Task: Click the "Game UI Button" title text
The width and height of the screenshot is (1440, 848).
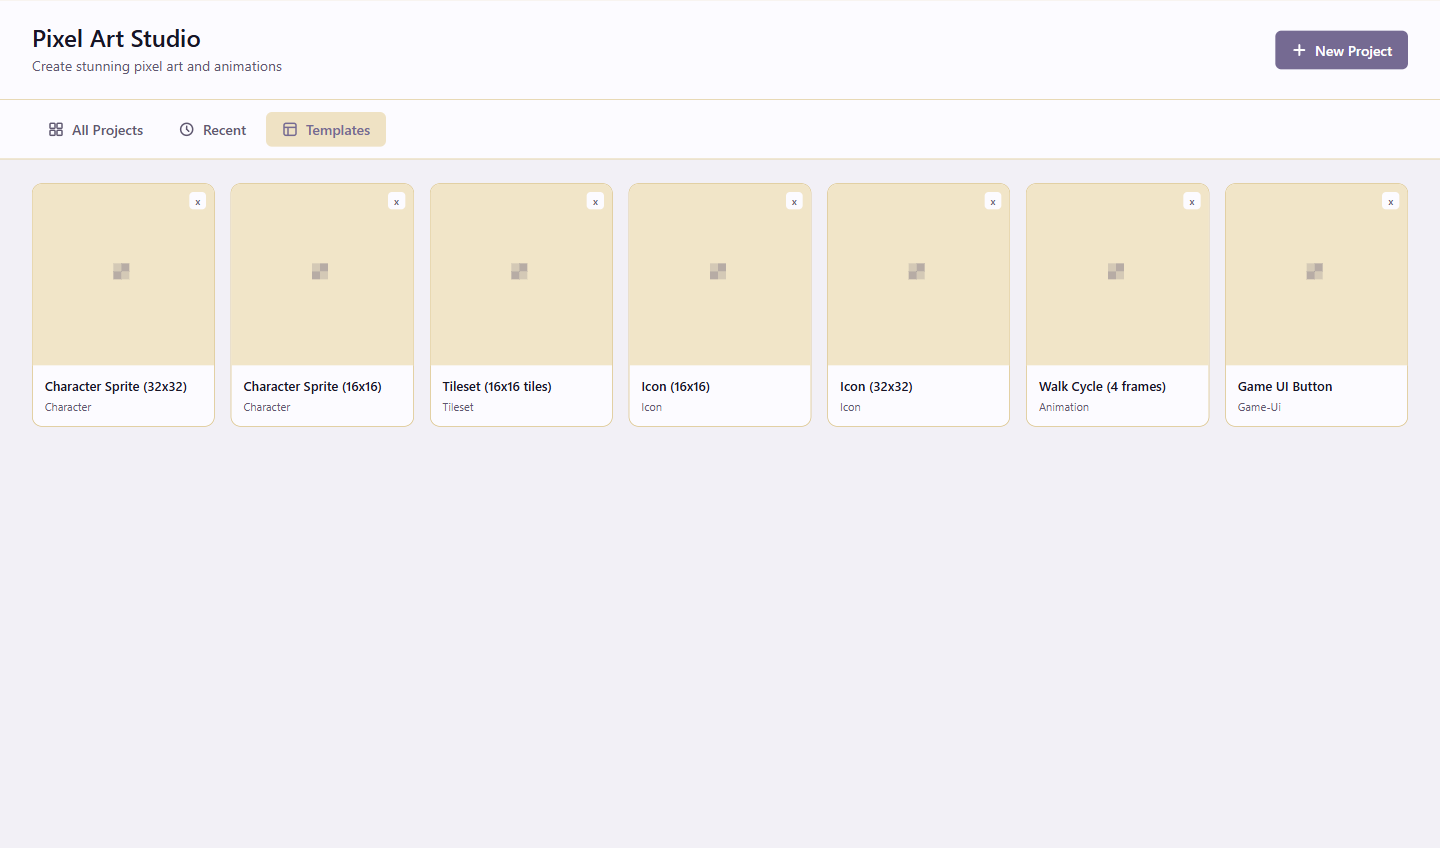Action: point(1285,387)
